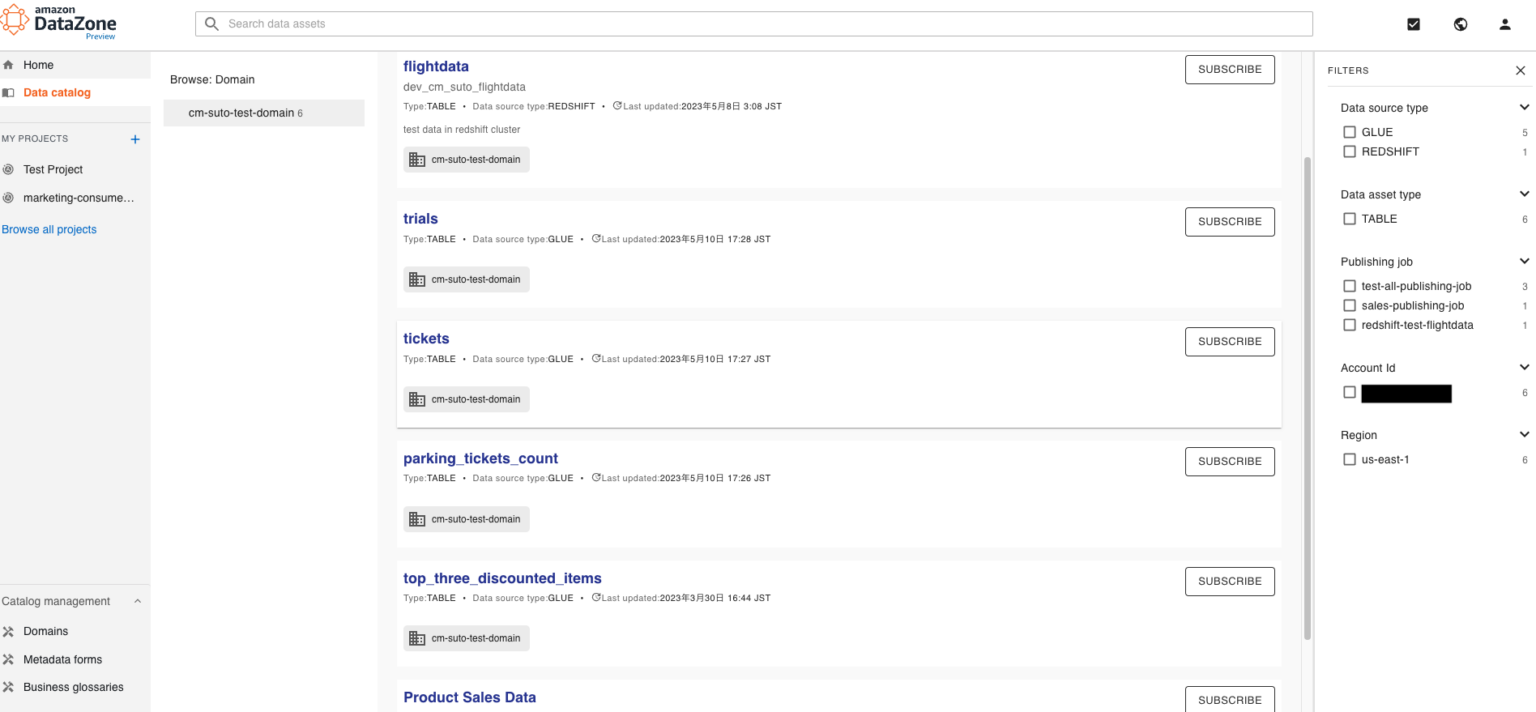1536x712 pixels.
Task: Open the DataZone tasks inbox icon
Action: [x=1413, y=24]
